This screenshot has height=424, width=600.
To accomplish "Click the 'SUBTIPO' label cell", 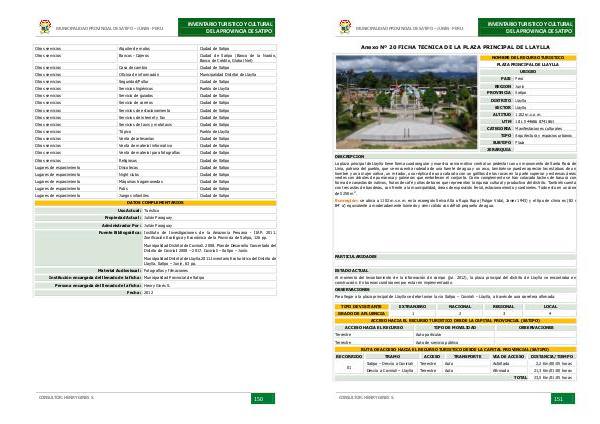I will 496,142.
